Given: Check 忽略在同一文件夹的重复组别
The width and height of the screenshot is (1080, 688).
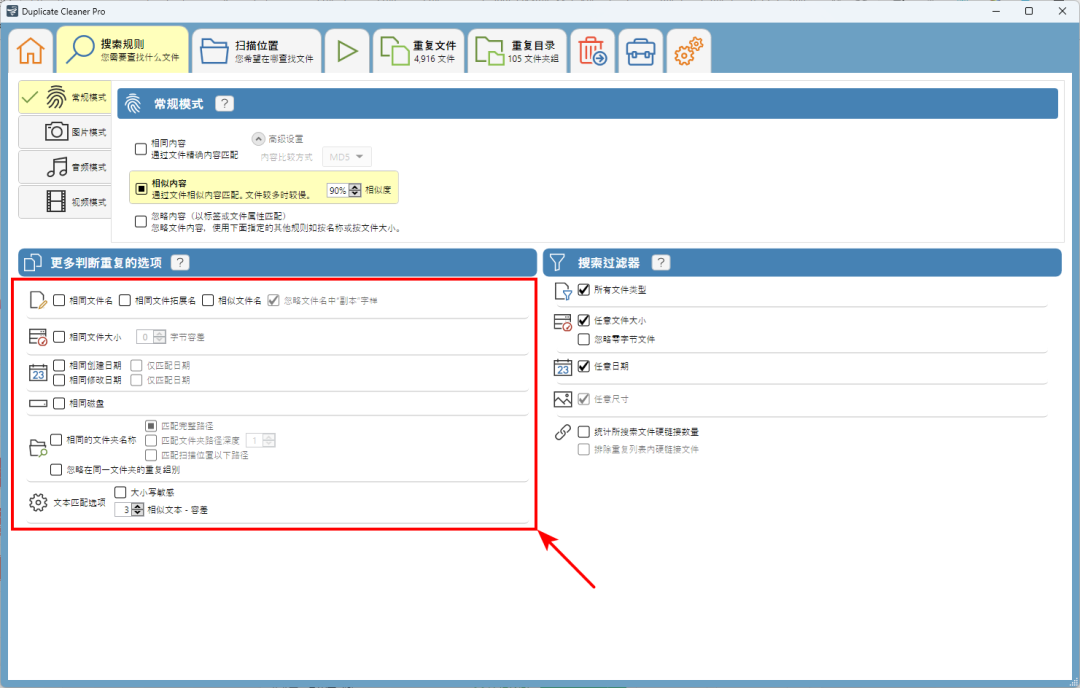Looking at the screenshot, I should click(x=56, y=470).
